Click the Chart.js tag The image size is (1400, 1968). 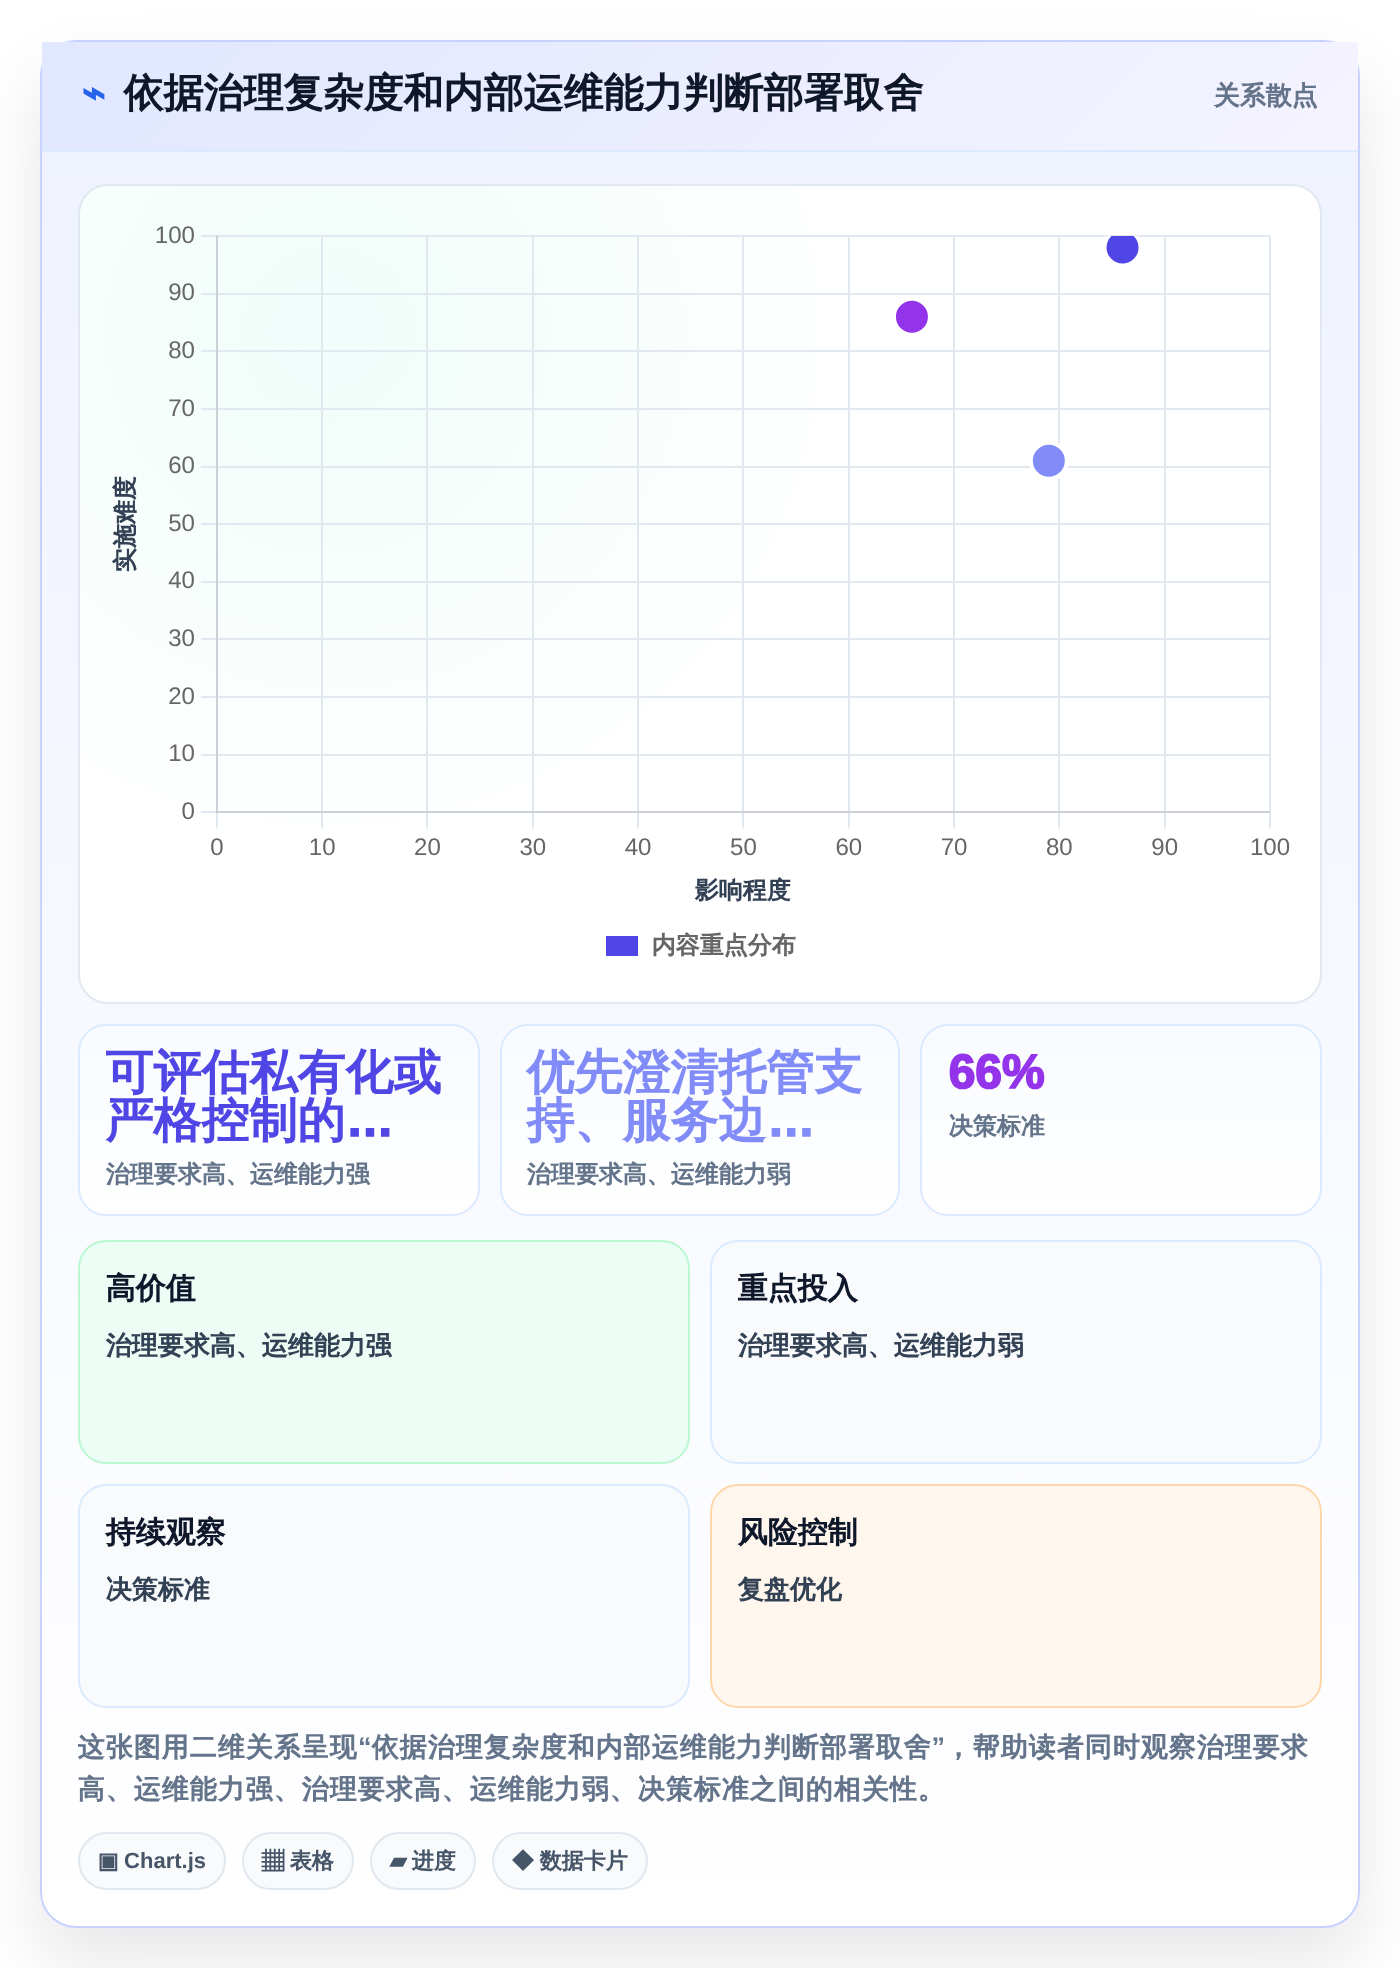pos(152,1861)
